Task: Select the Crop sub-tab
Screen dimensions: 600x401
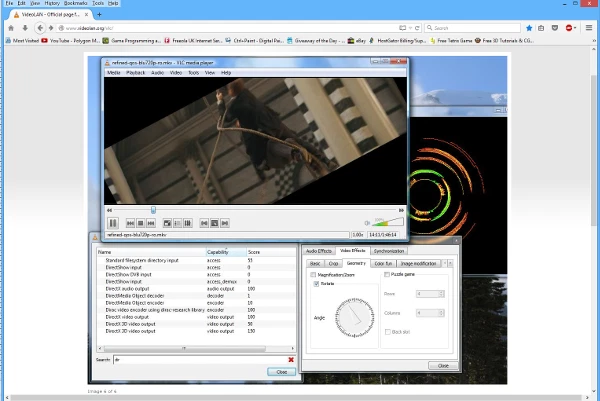Action: pyautogui.click(x=333, y=263)
